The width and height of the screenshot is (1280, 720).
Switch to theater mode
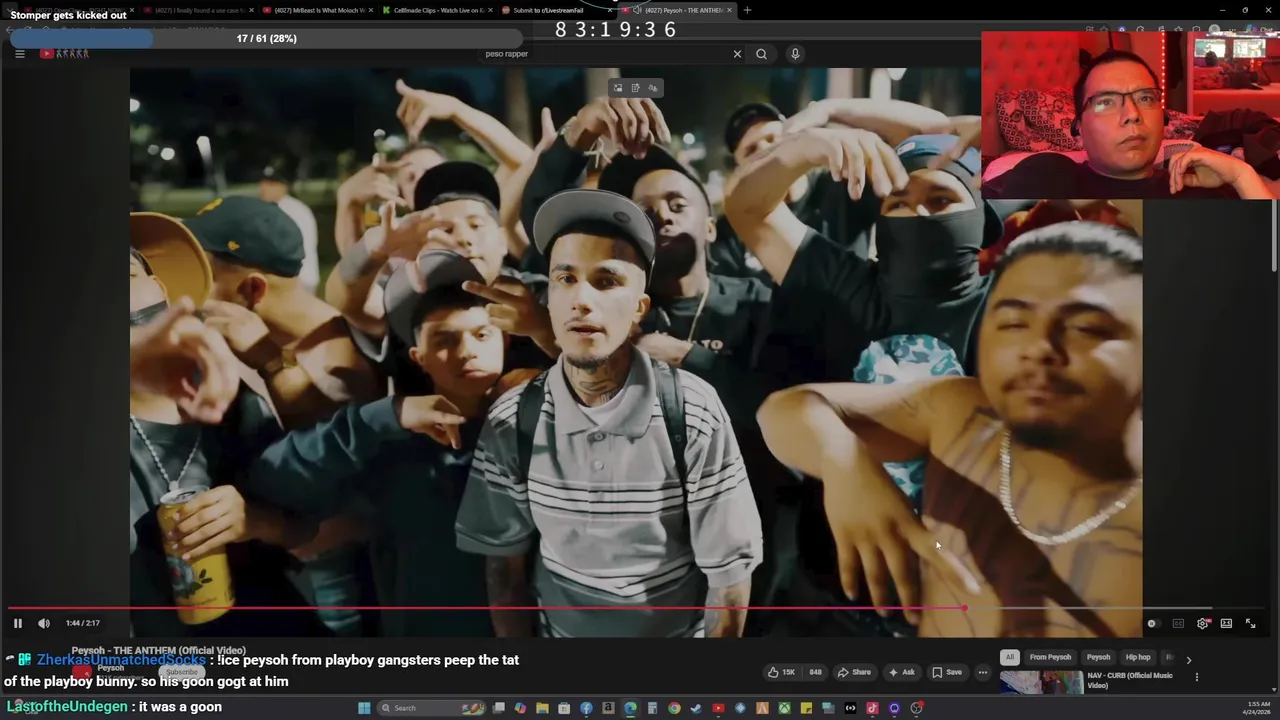[1226, 623]
